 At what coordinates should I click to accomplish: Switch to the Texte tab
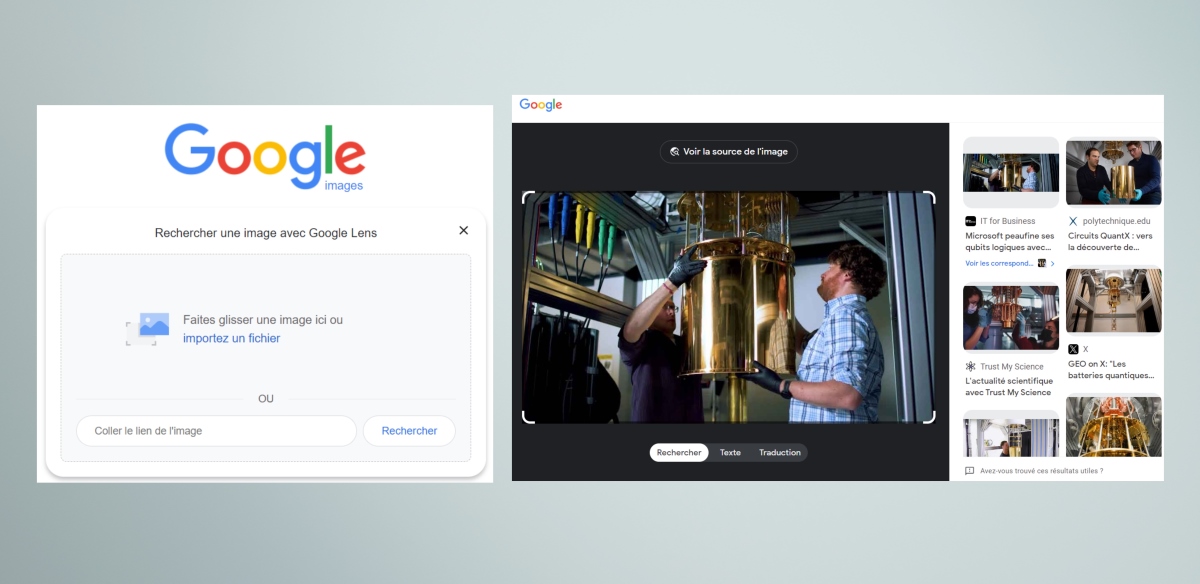[x=730, y=453]
